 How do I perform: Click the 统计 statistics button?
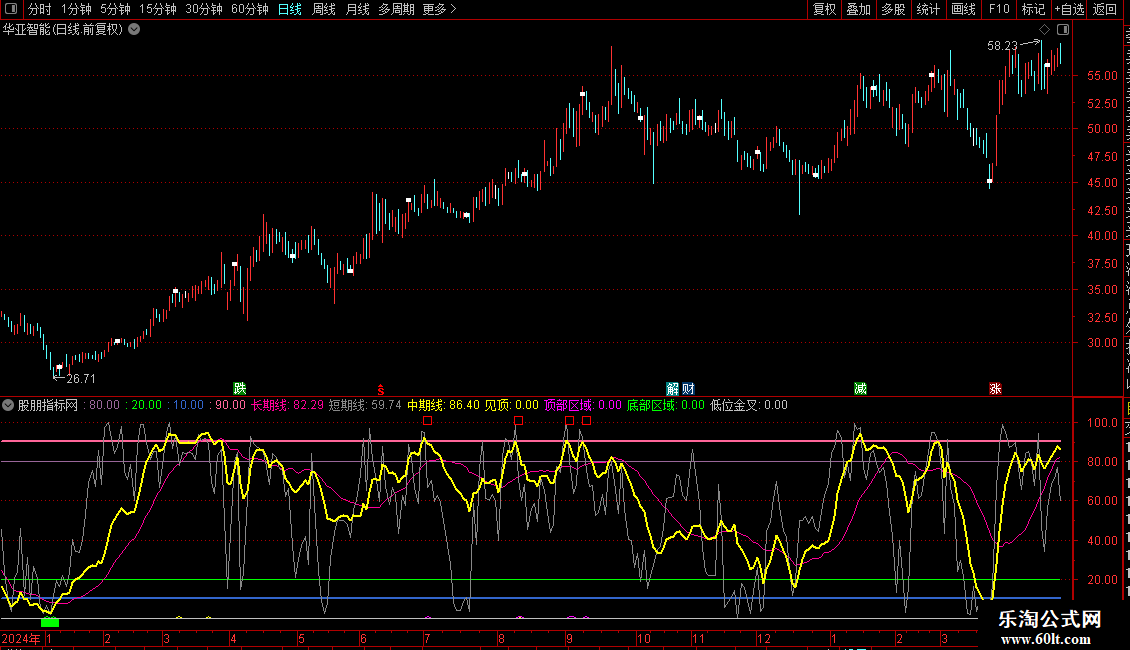927,9
